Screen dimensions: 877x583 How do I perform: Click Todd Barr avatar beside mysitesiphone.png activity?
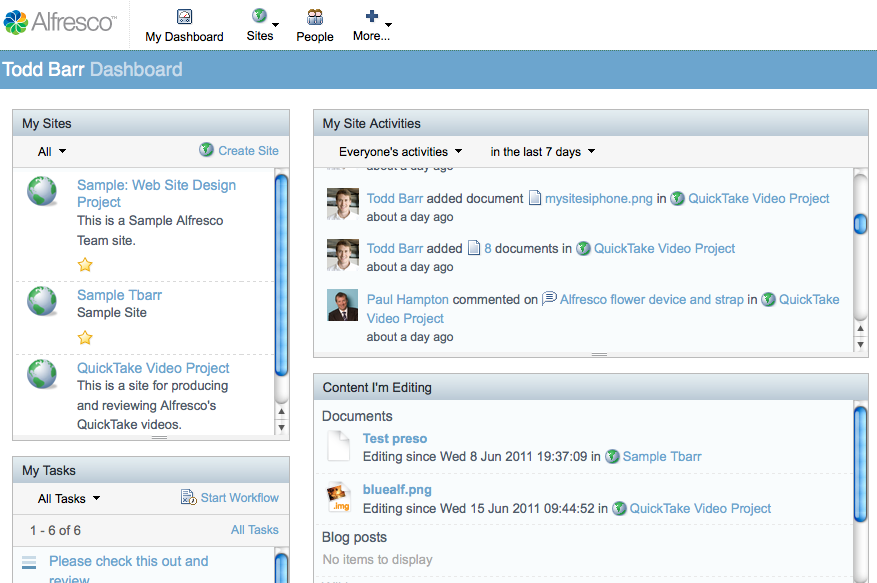pos(342,204)
